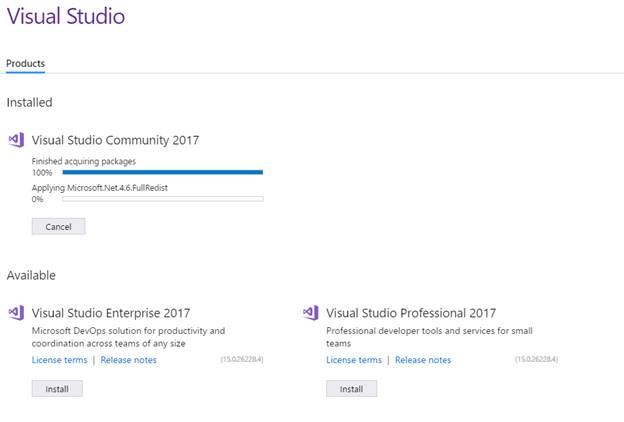624x422 pixels.
Task: Click the Visual Studio Professional 2017 title
Action: [410, 313]
